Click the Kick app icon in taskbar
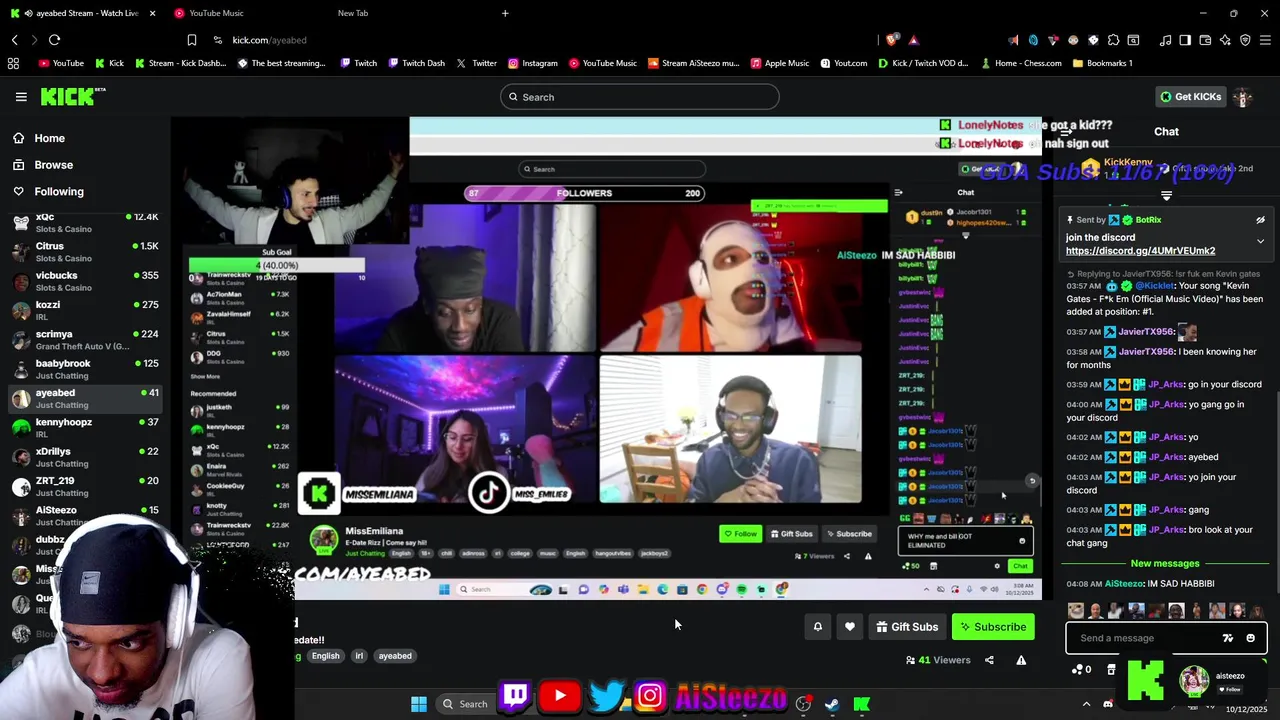Screen dimensions: 1280x720 tap(861, 704)
